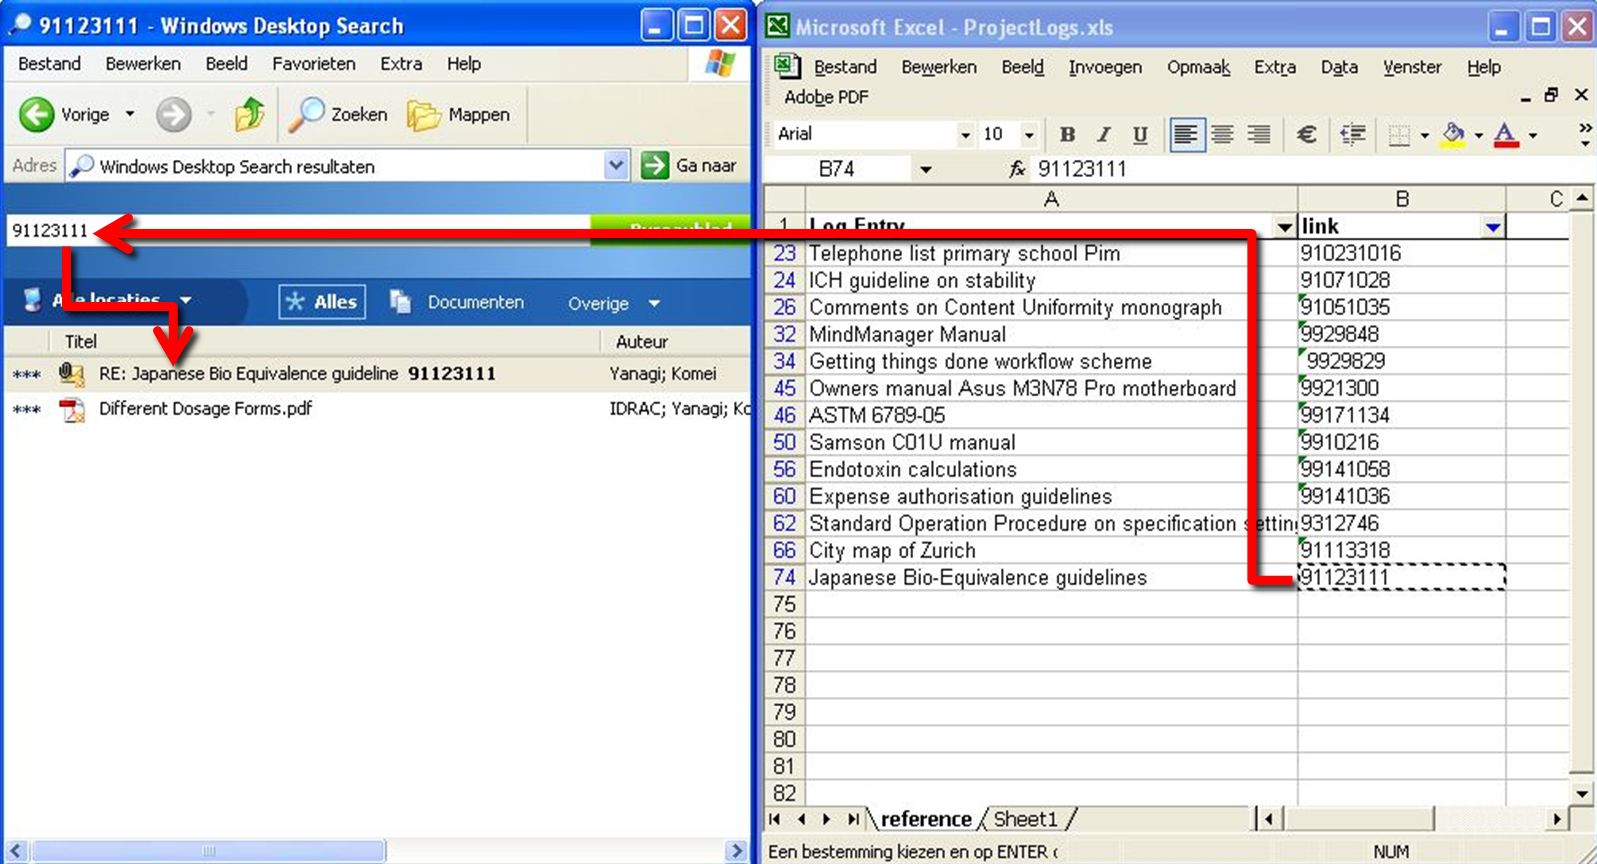Select row header 46 in Excel
The image size is (1597, 864).
785,415
